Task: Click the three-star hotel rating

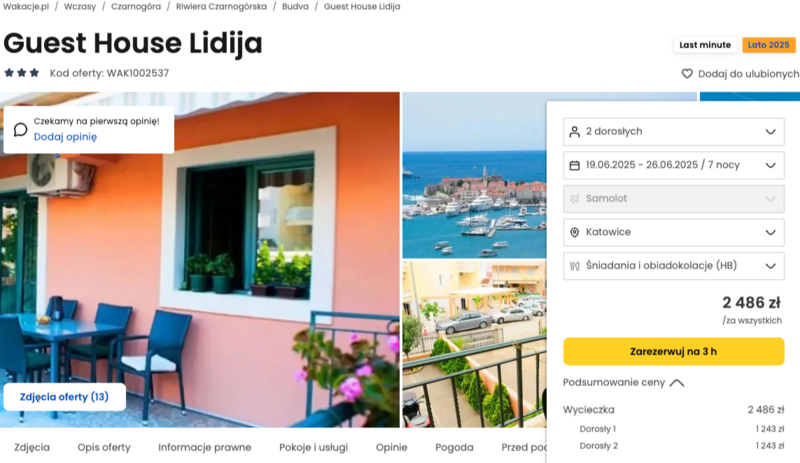Action: (x=22, y=72)
